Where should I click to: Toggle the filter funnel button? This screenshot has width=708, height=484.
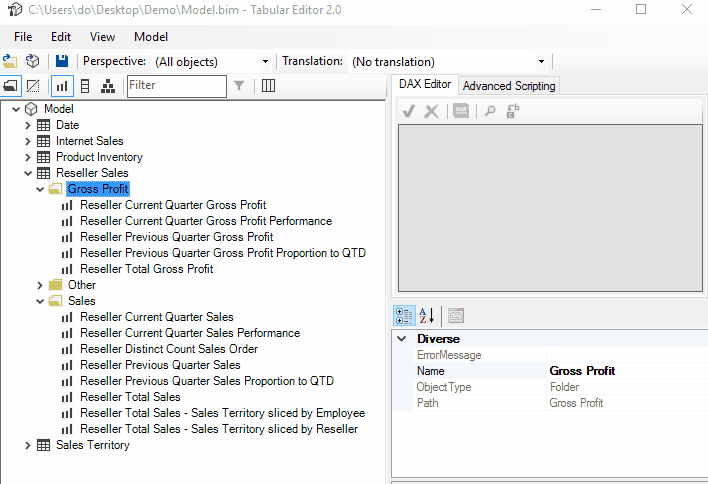click(x=239, y=85)
